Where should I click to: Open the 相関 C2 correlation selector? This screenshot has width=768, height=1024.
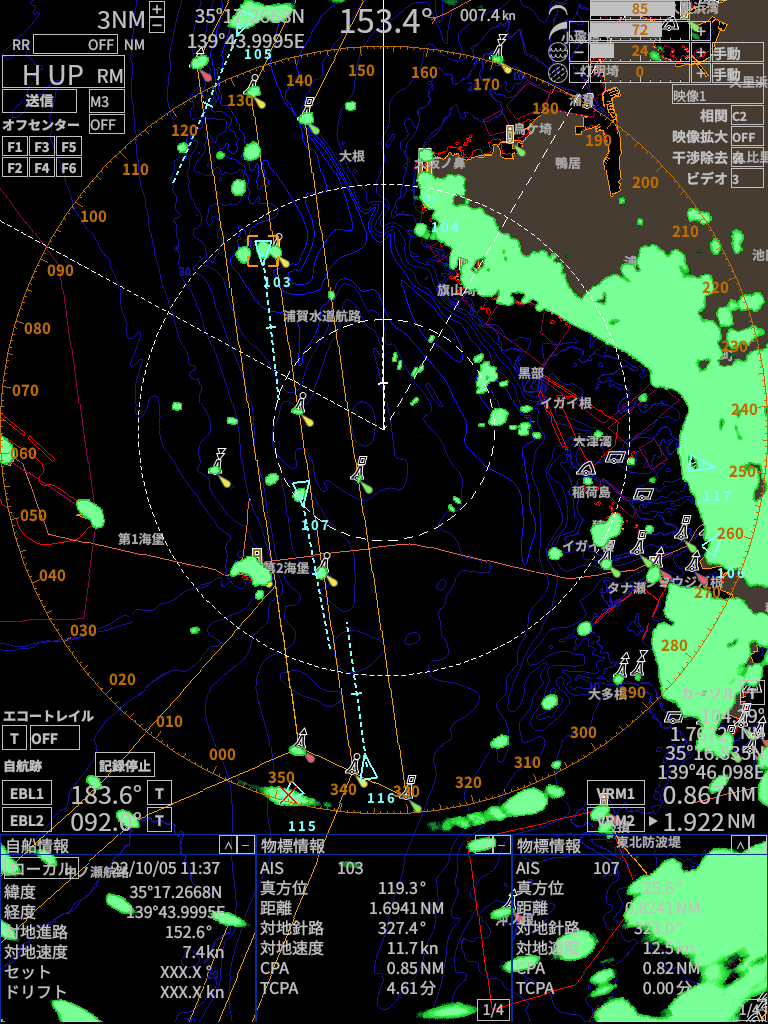point(744,116)
